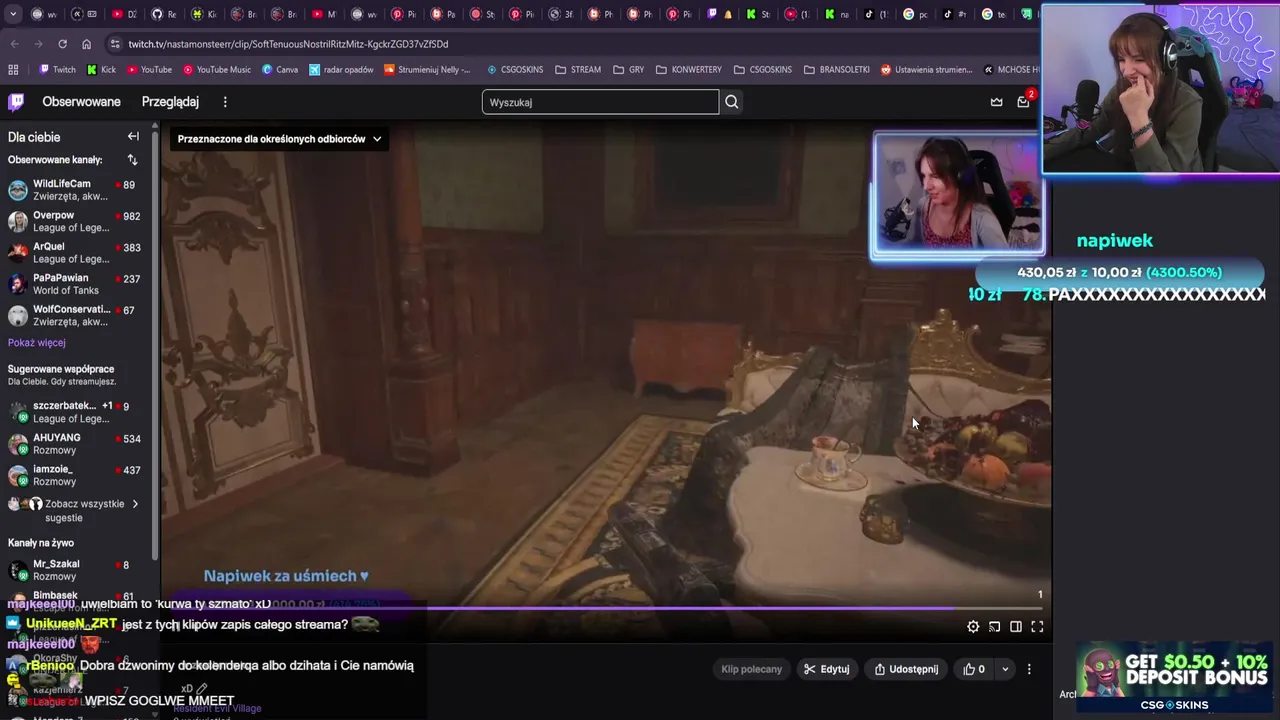The image size is (1280, 720).
Task: Open Obserwowane tab
Action: point(81,102)
